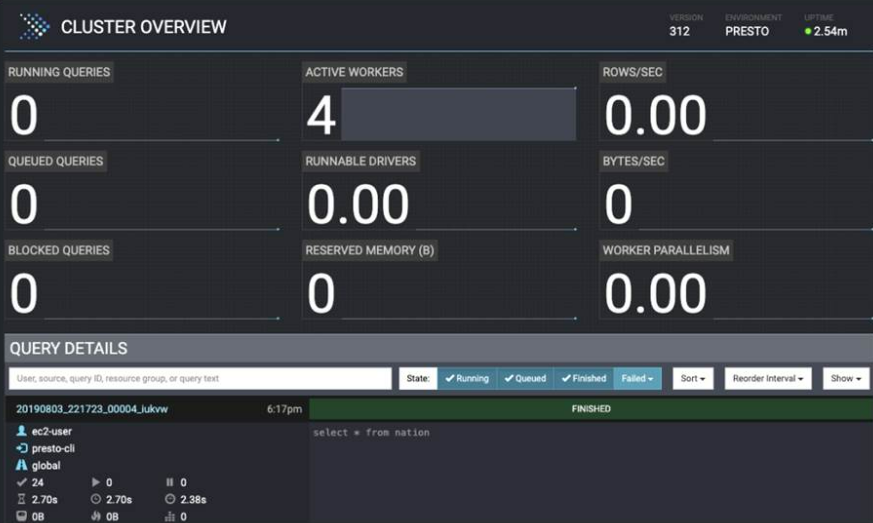Click the RUNNABLE DRIVERS label

click(x=361, y=161)
